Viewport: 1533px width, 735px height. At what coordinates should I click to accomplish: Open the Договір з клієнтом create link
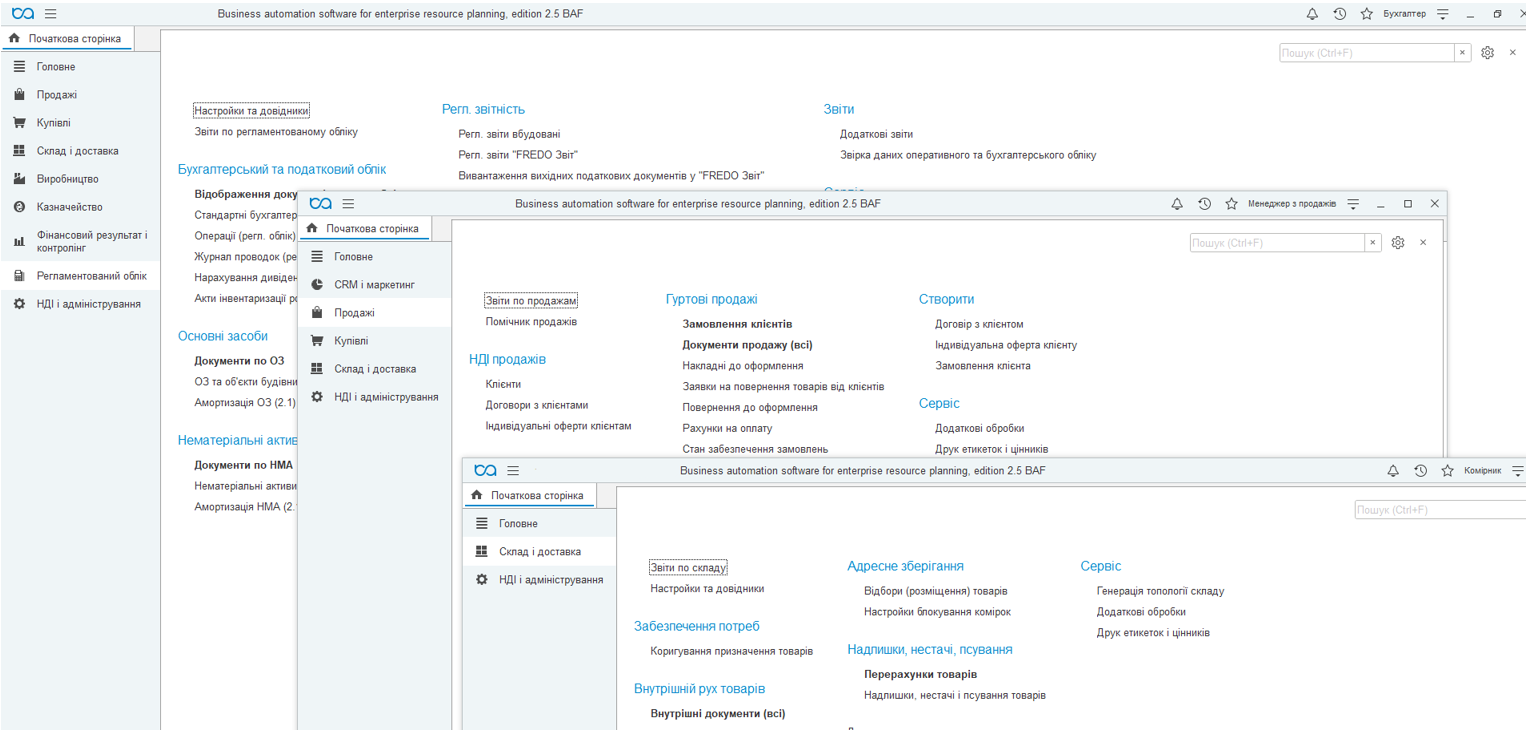pos(978,324)
